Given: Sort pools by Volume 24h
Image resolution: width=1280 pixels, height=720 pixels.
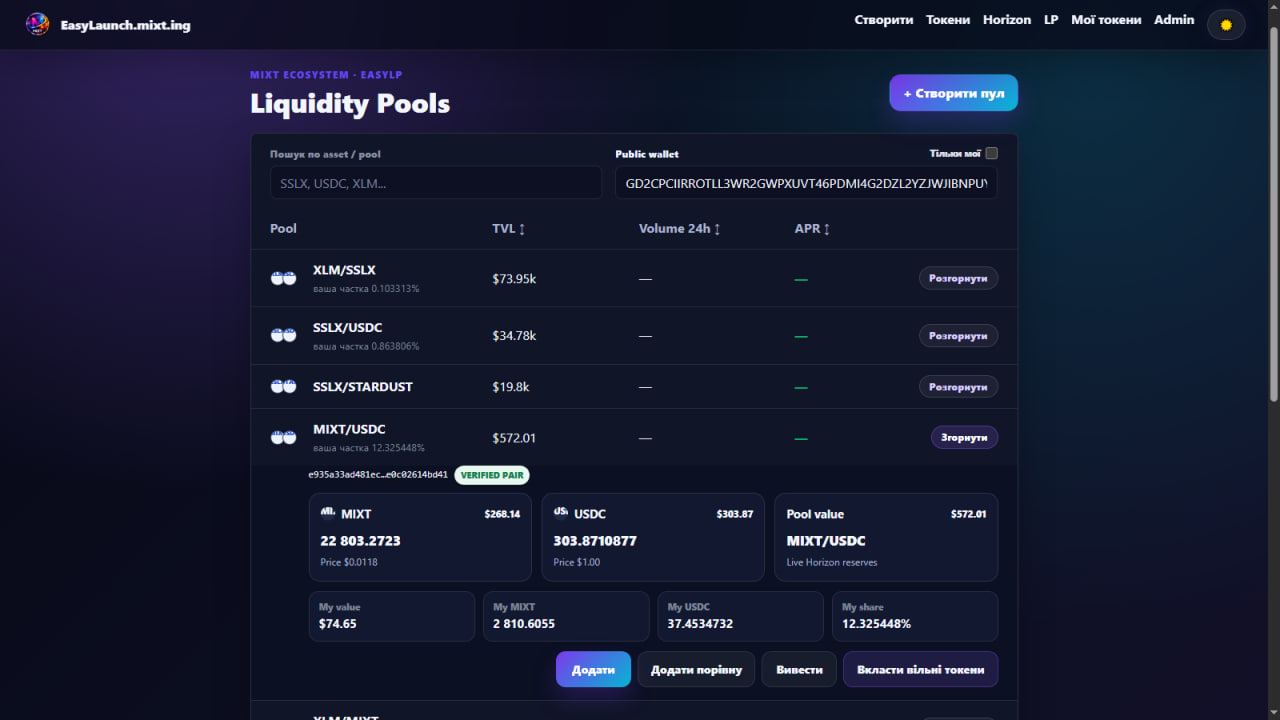Looking at the screenshot, I should coord(679,229).
